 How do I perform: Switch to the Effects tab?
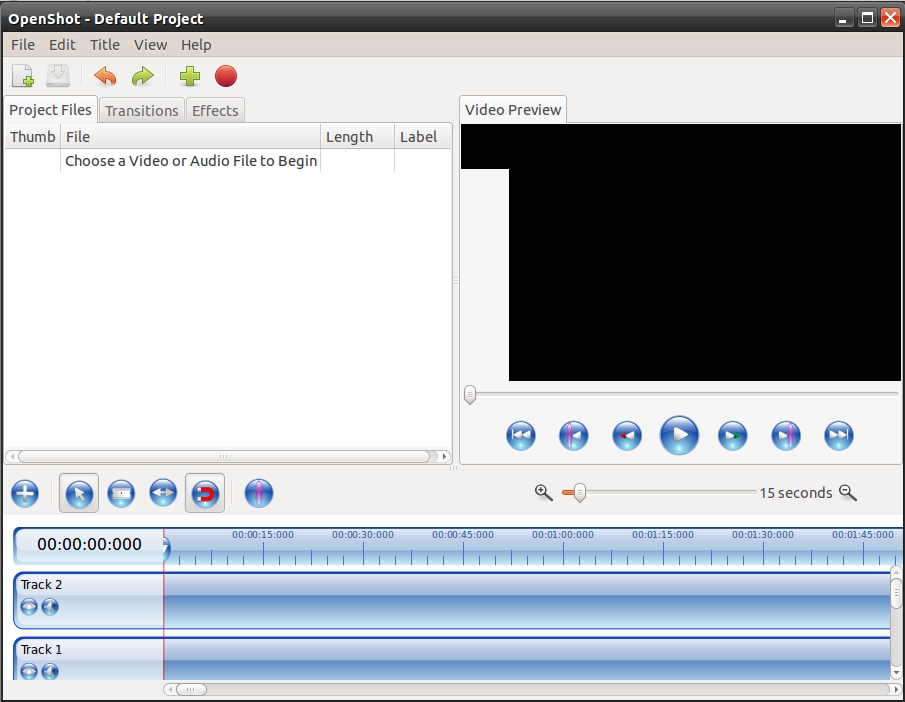tap(215, 110)
